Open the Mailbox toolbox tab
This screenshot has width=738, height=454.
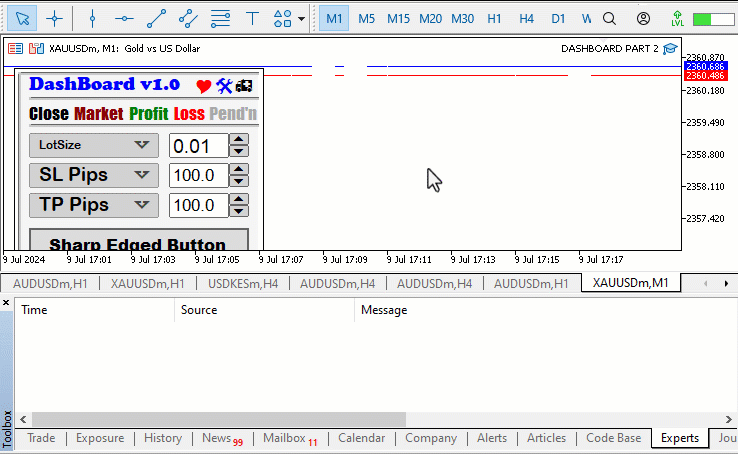tap(290, 438)
